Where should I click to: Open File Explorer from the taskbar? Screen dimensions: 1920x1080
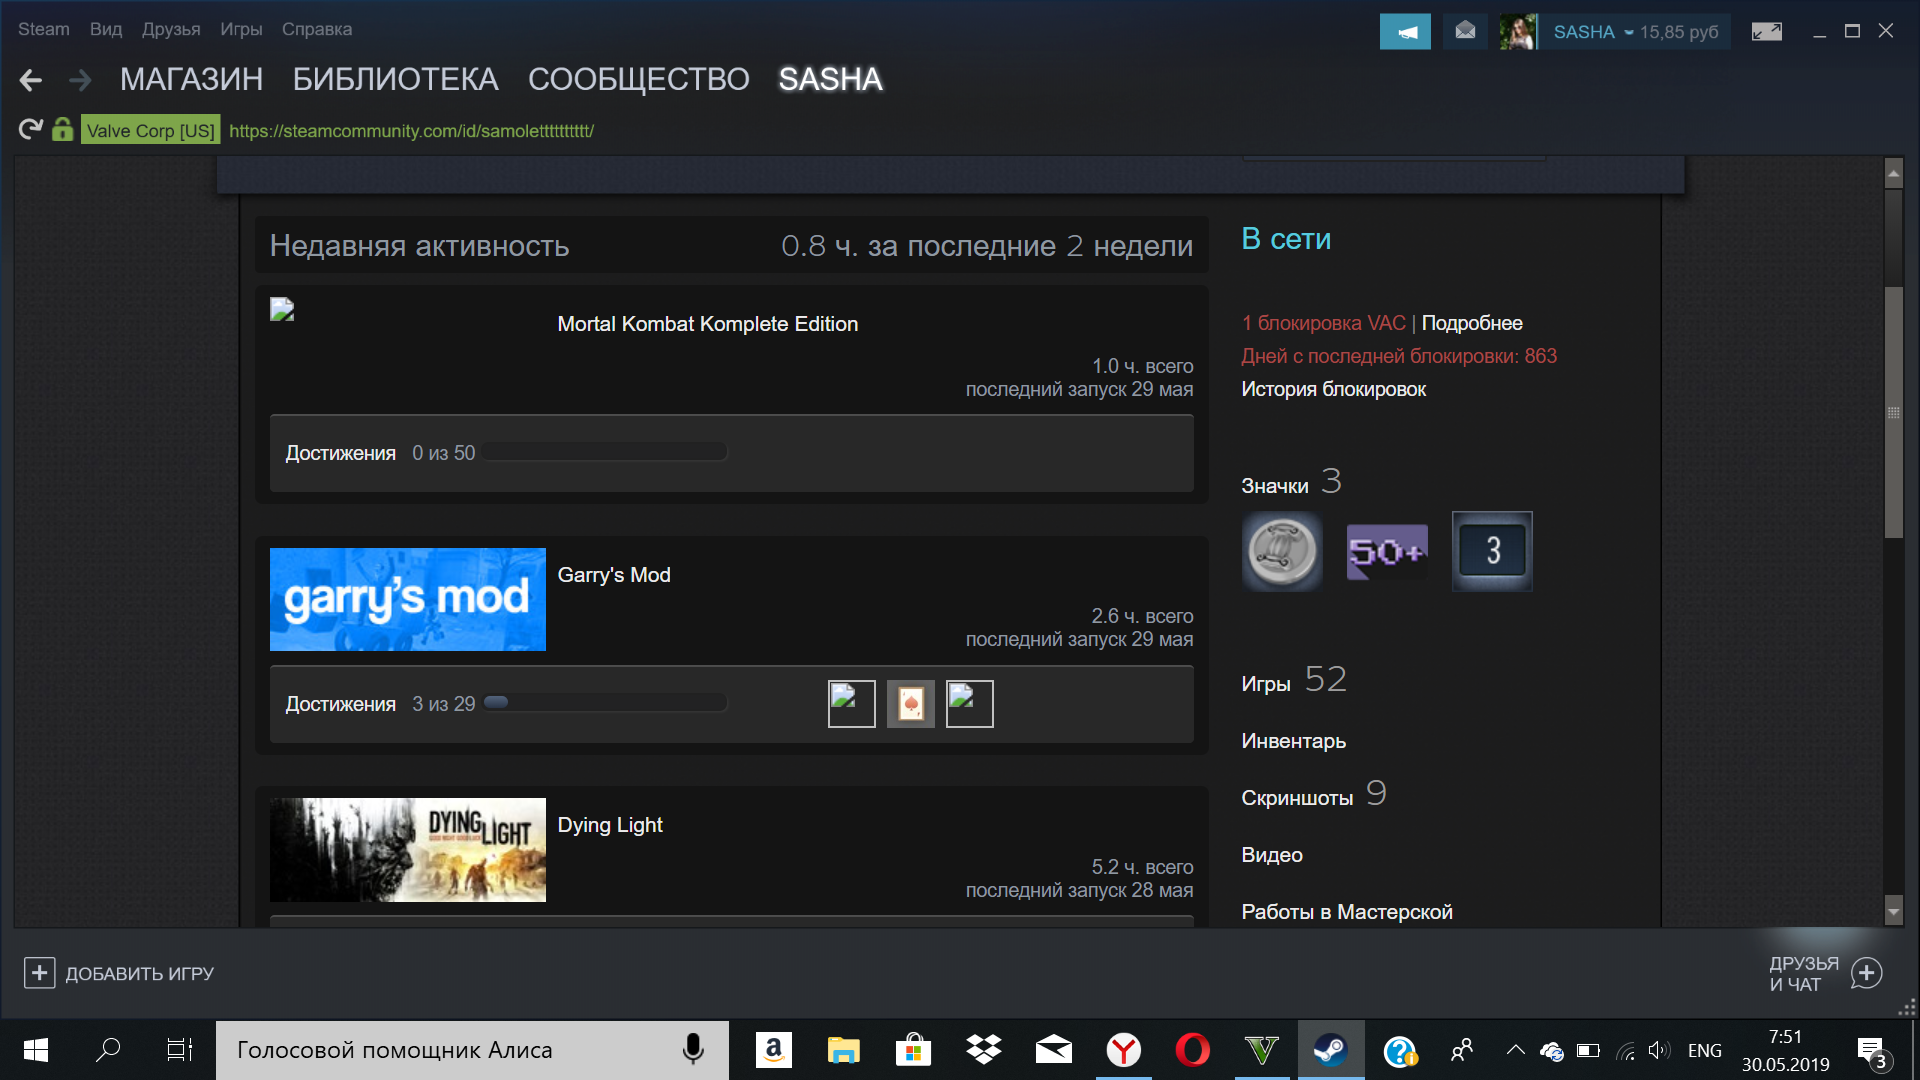click(x=843, y=1050)
